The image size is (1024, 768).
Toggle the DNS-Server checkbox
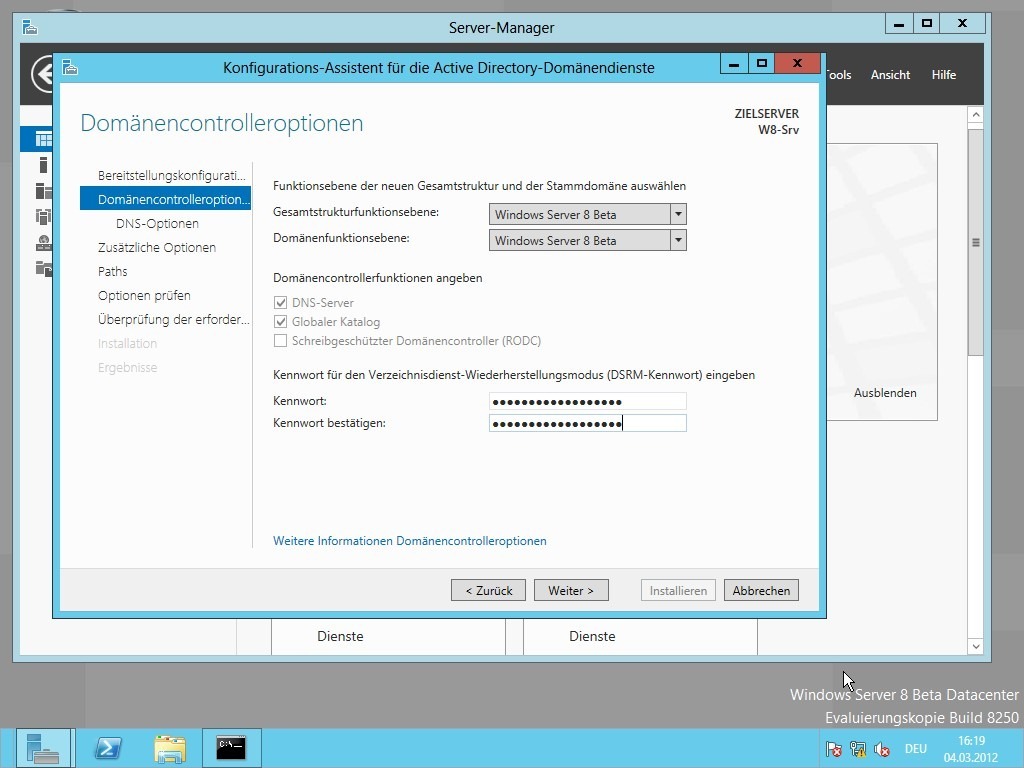tap(280, 302)
